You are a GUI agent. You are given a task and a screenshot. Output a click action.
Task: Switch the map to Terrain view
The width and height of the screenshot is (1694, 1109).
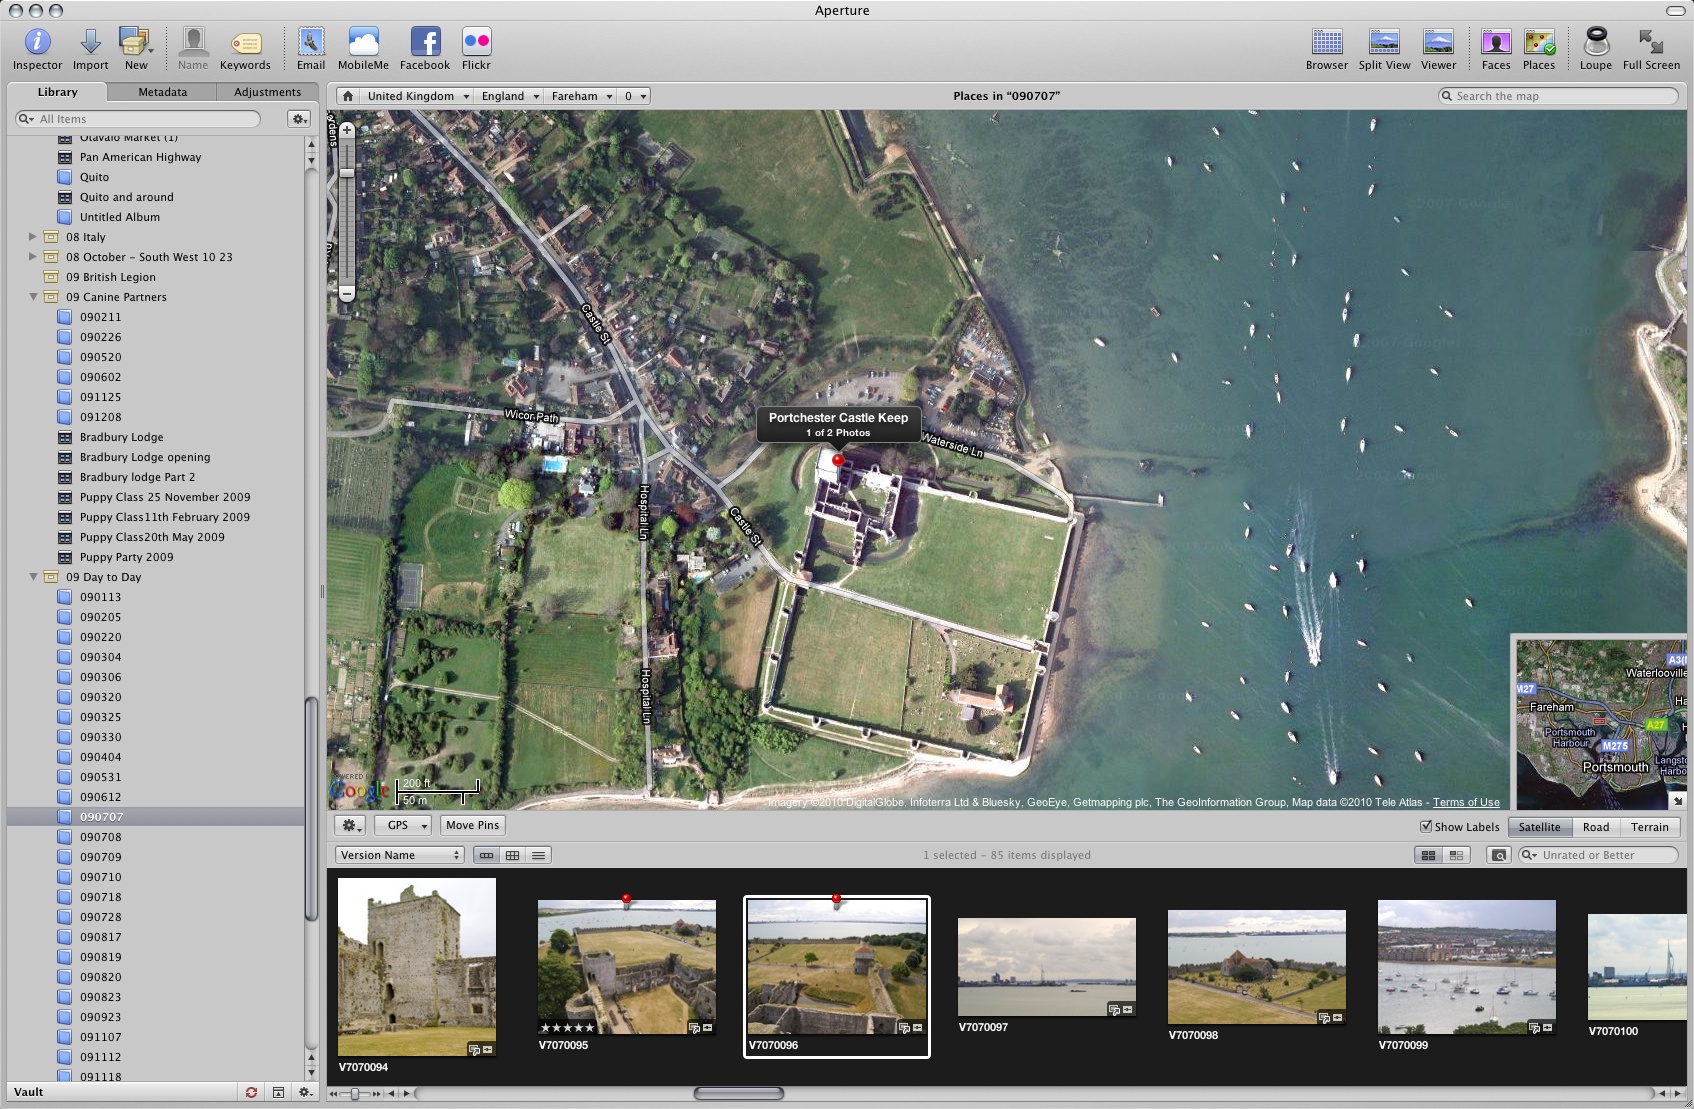(x=1649, y=827)
